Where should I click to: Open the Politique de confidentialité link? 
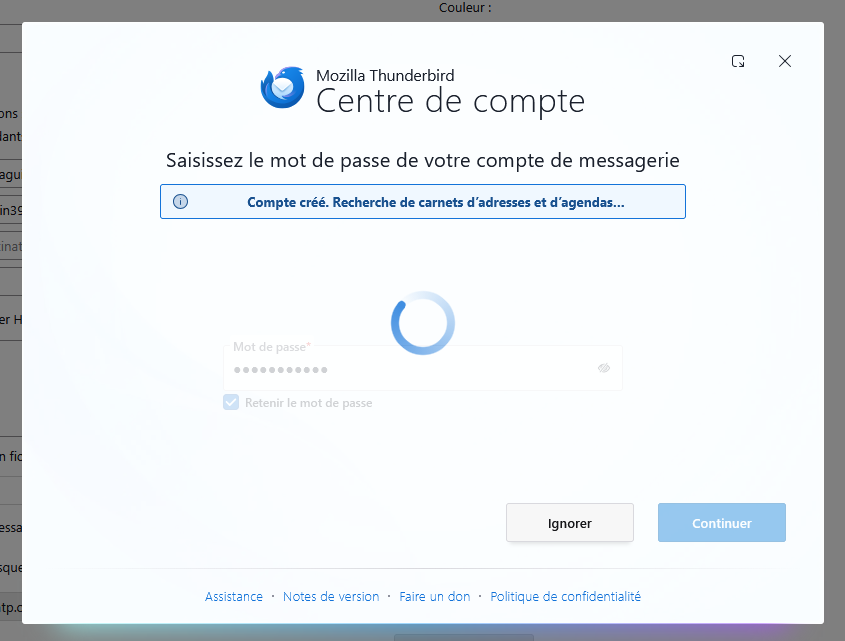pos(565,596)
